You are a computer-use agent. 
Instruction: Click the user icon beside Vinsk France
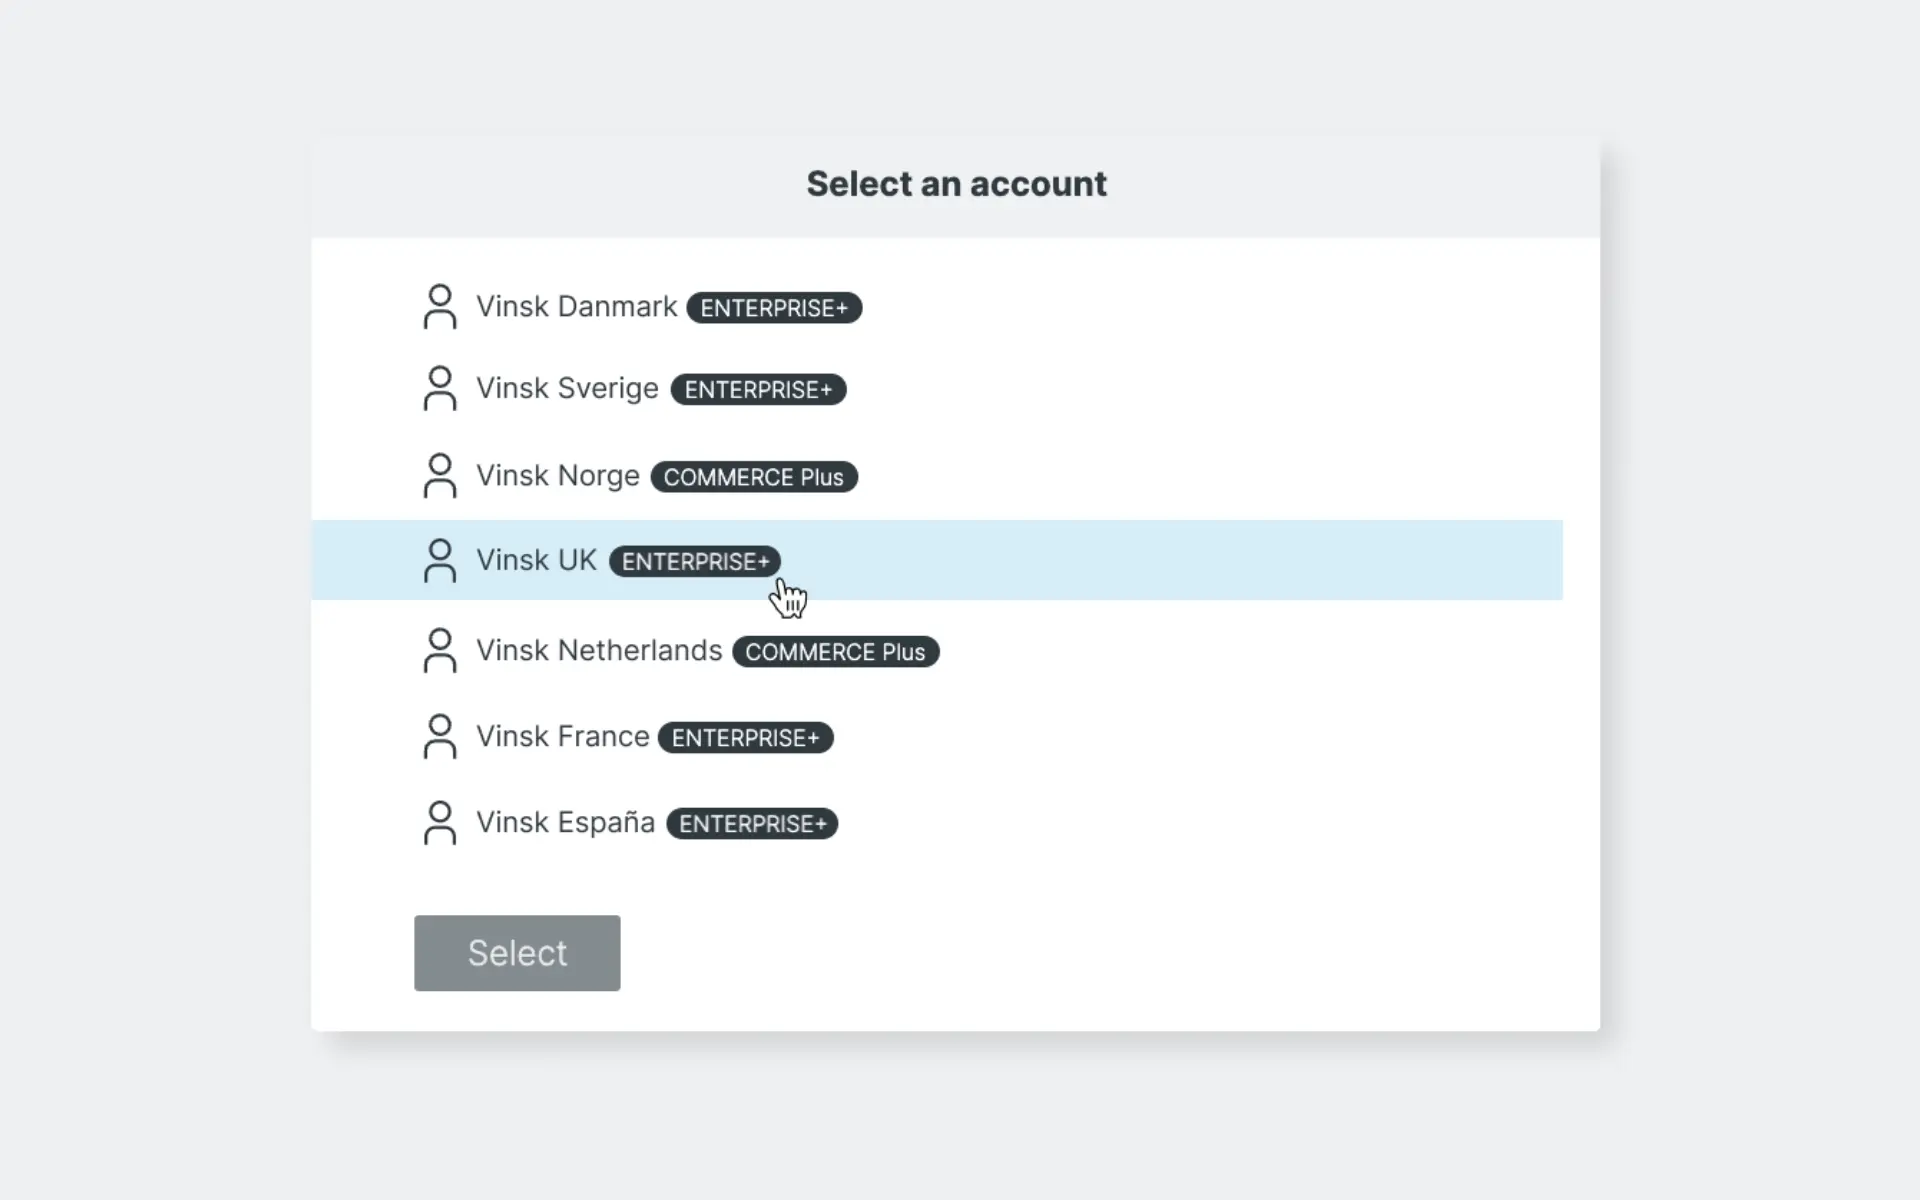(440, 737)
